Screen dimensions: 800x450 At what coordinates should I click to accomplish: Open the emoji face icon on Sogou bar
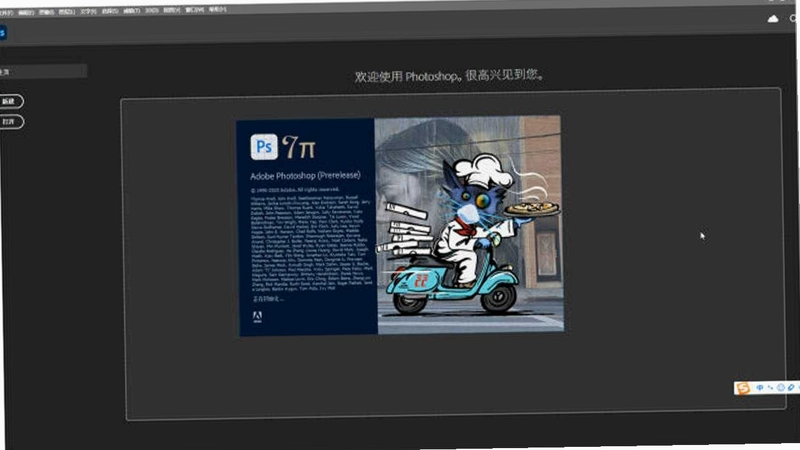click(781, 388)
